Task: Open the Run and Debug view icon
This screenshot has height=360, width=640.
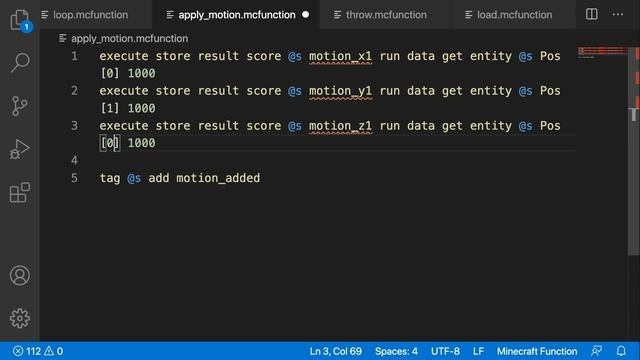Action: 20,149
